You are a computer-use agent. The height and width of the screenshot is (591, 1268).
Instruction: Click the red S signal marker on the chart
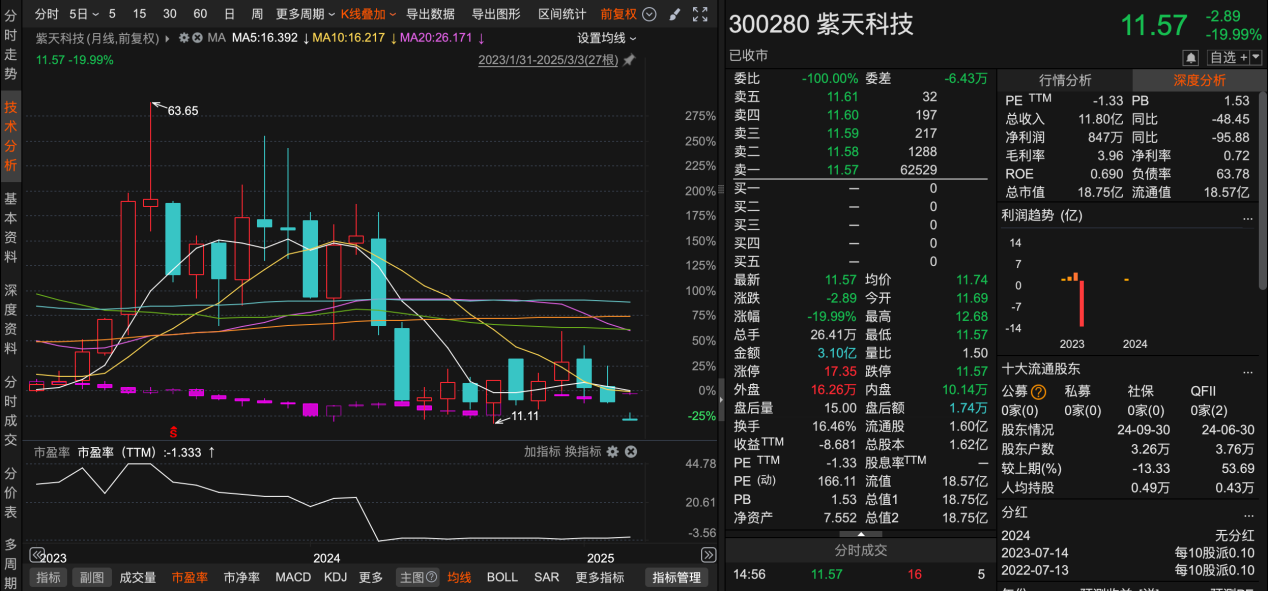pyautogui.click(x=174, y=432)
